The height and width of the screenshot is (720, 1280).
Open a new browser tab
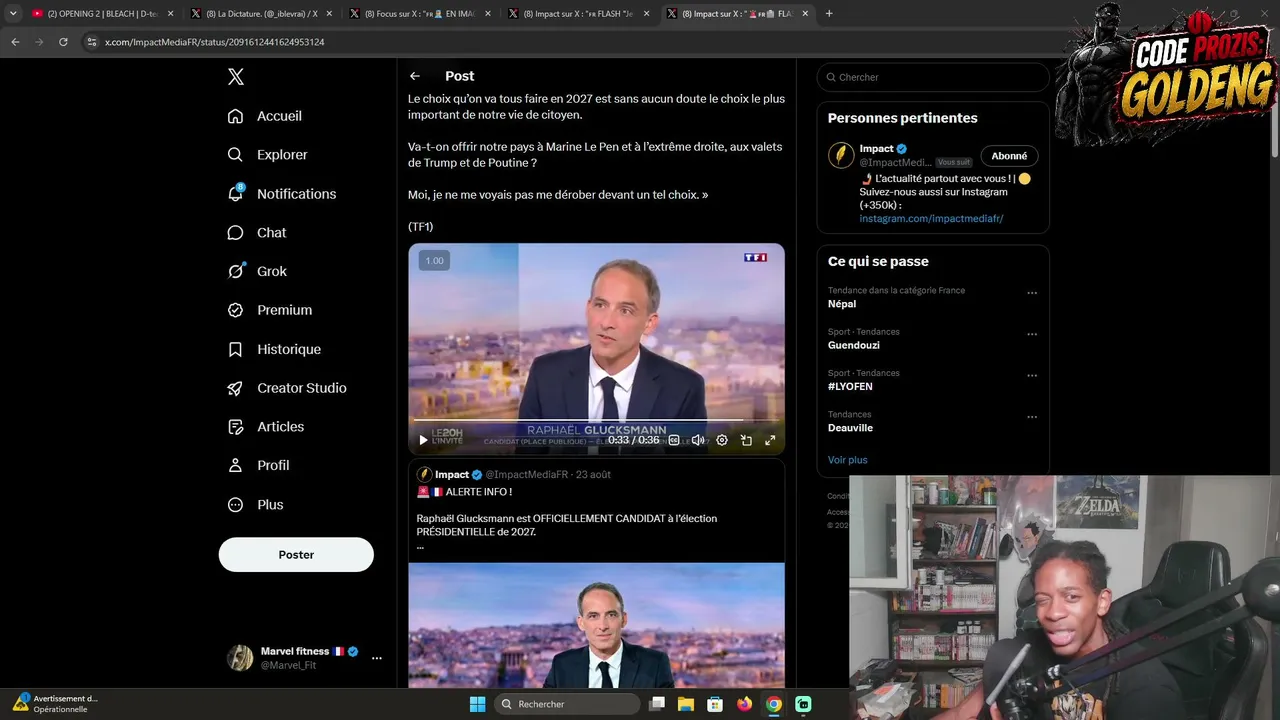point(829,14)
